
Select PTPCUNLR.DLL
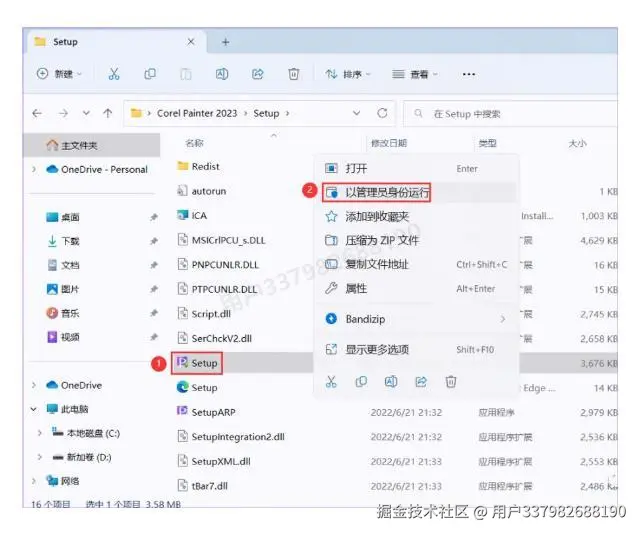(x=217, y=289)
